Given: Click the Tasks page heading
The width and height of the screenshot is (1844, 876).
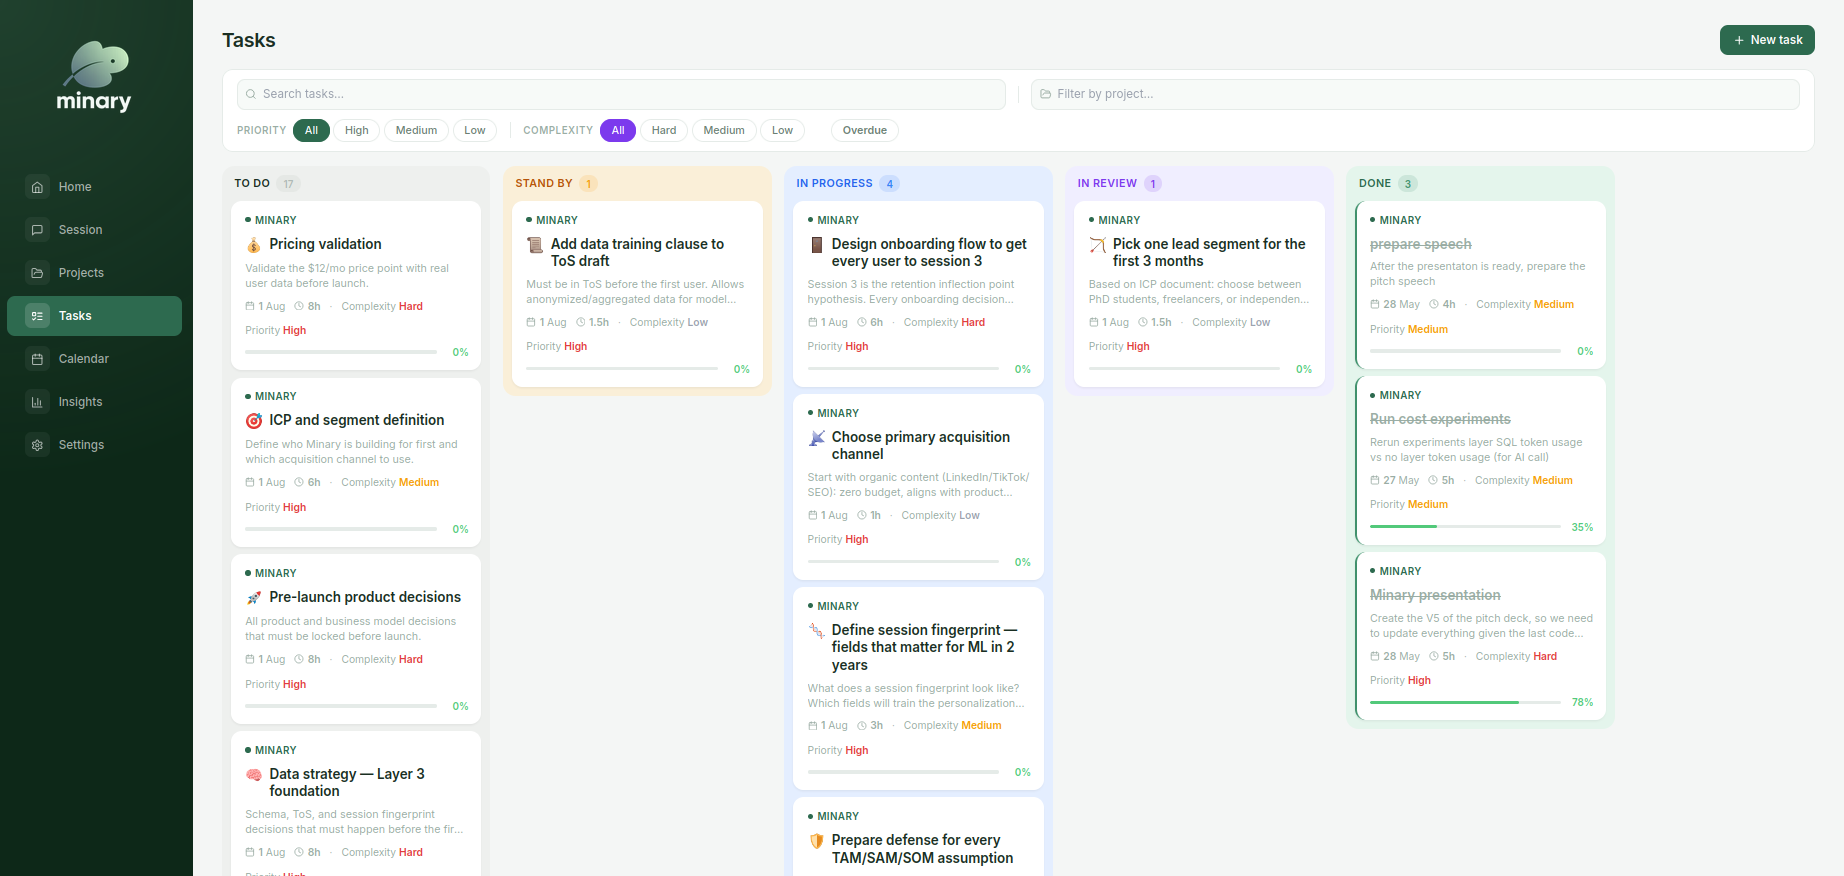Looking at the screenshot, I should point(249,40).
